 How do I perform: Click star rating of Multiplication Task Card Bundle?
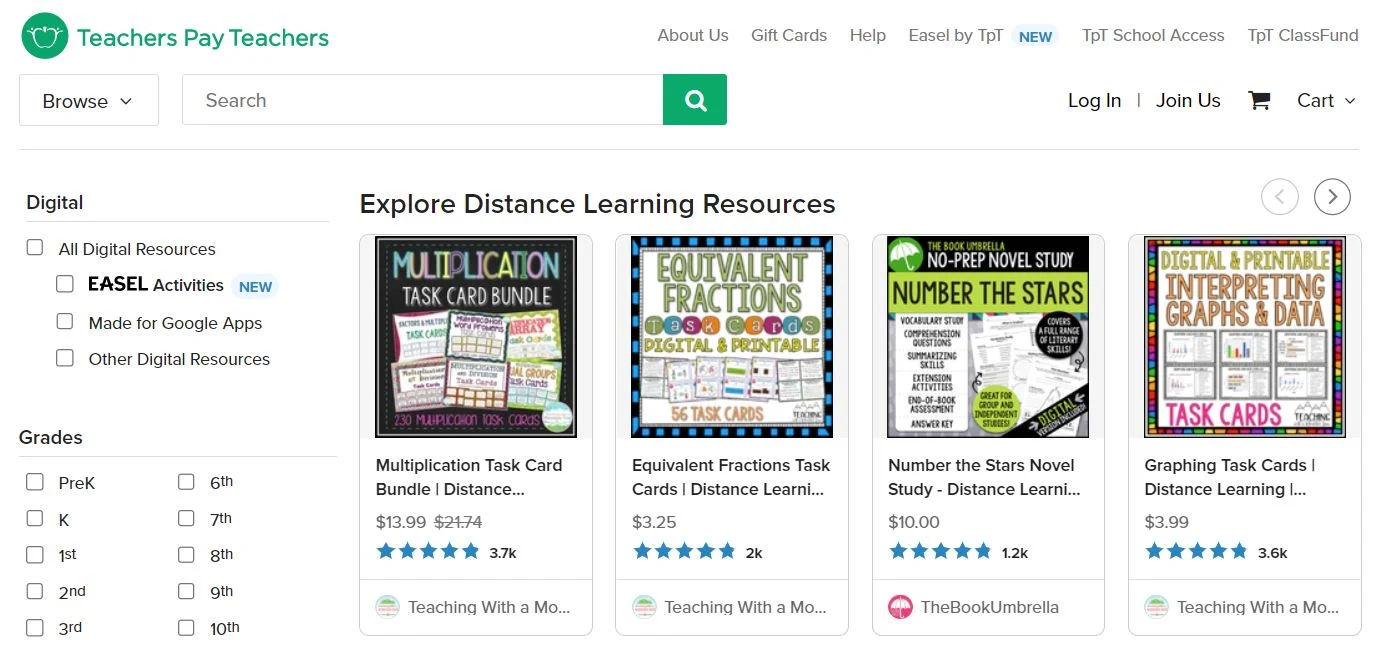point(428,551)
